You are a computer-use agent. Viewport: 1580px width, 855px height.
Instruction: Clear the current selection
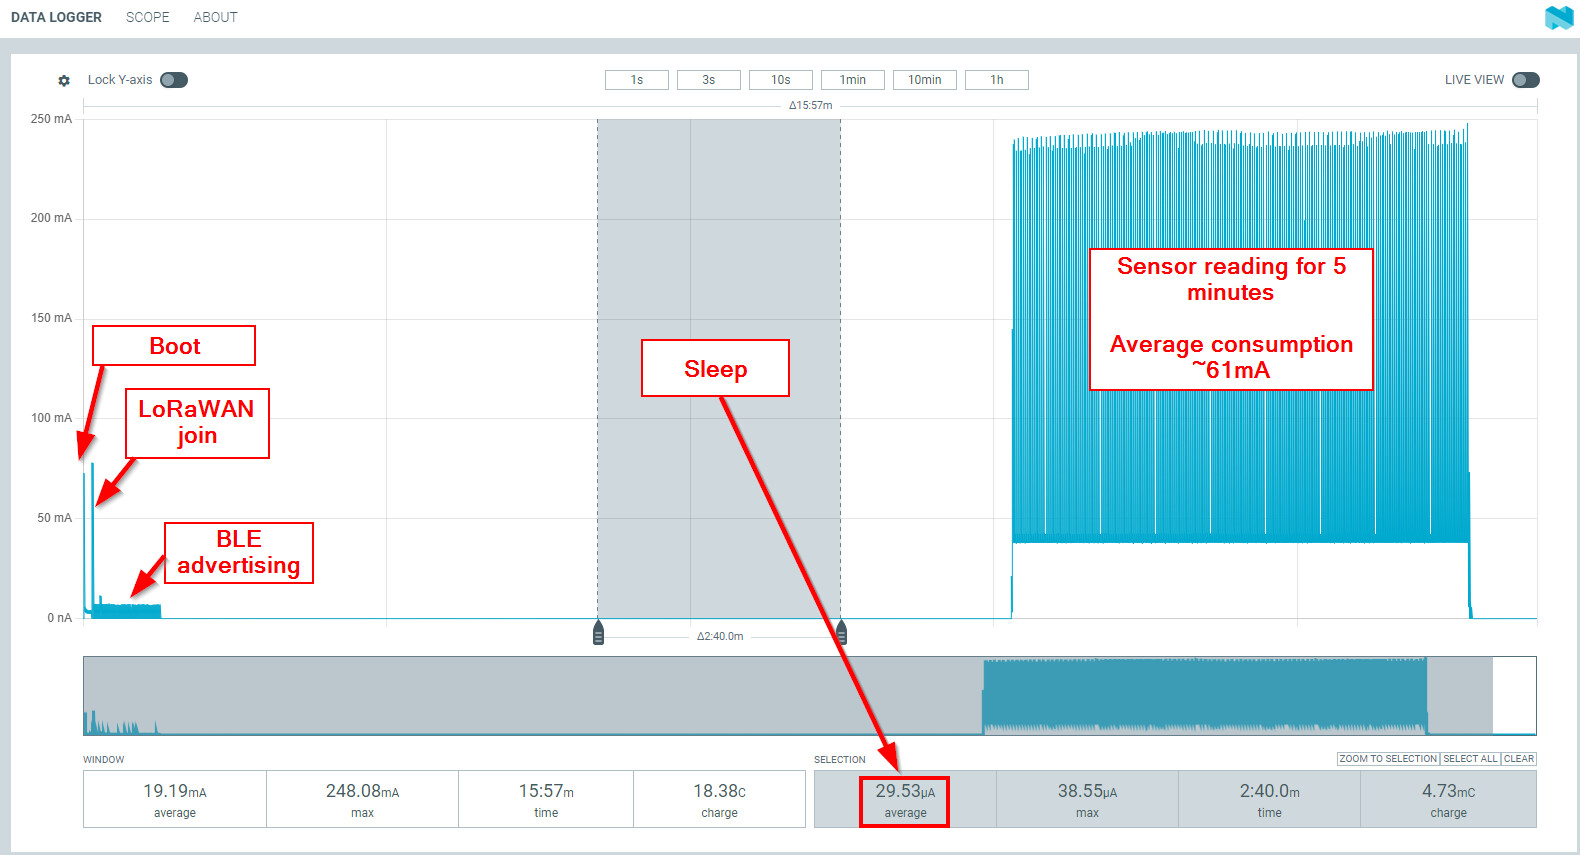(1518, 759)
